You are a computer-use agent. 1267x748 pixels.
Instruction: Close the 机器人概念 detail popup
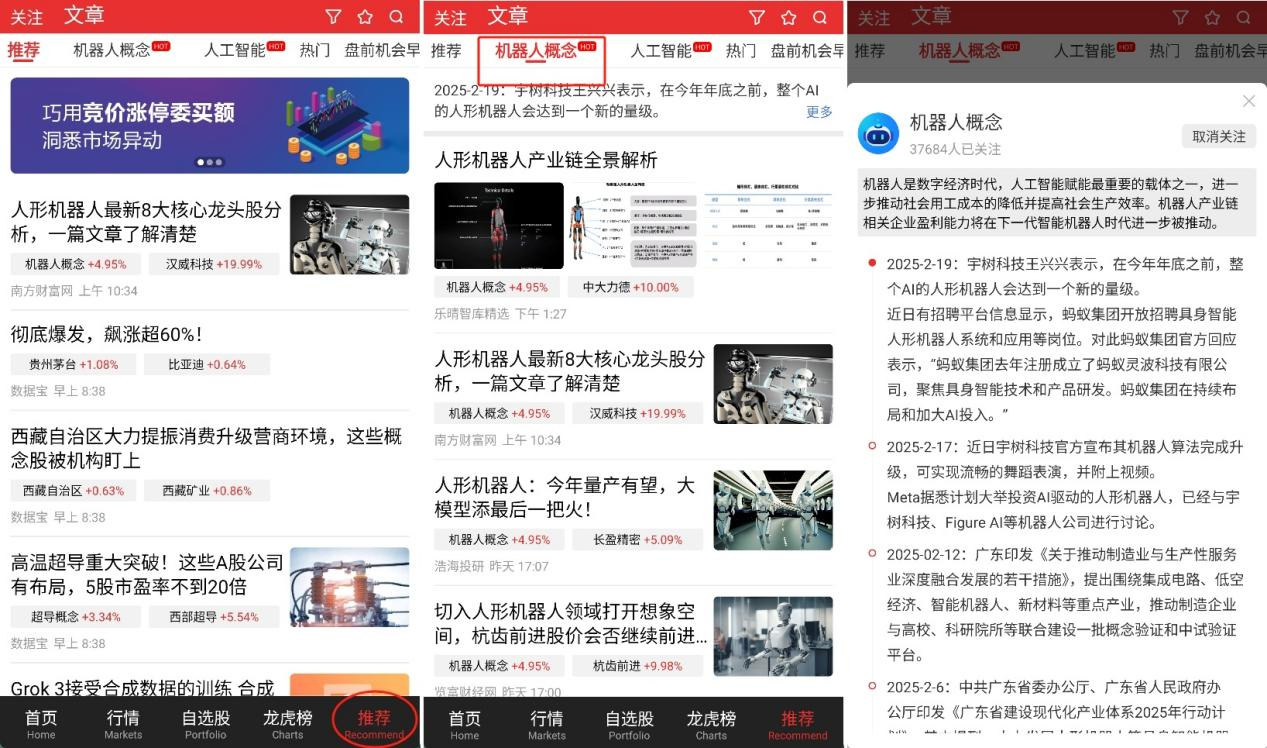1248,101
